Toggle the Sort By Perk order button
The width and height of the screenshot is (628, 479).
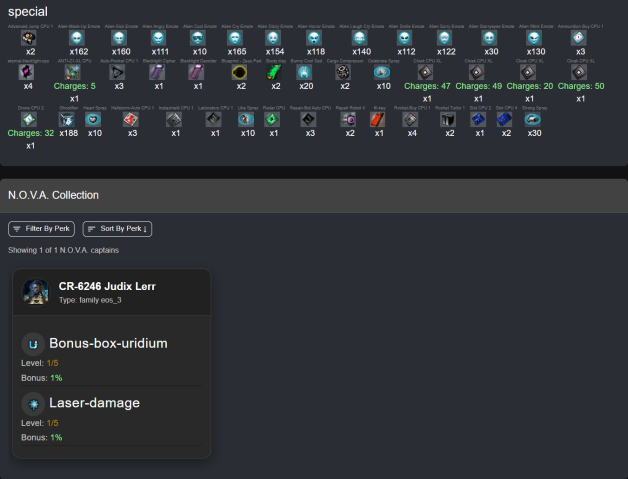pyautogui.click(x=117, y=229)
